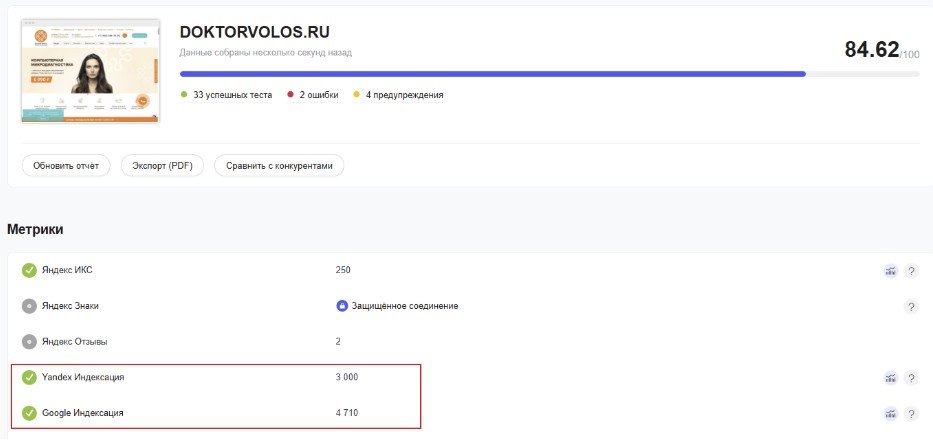Click gray status icon for Яндекс Знаки
Image resolution: width=933 pixels, height=446 pixels.
(29, 306)
